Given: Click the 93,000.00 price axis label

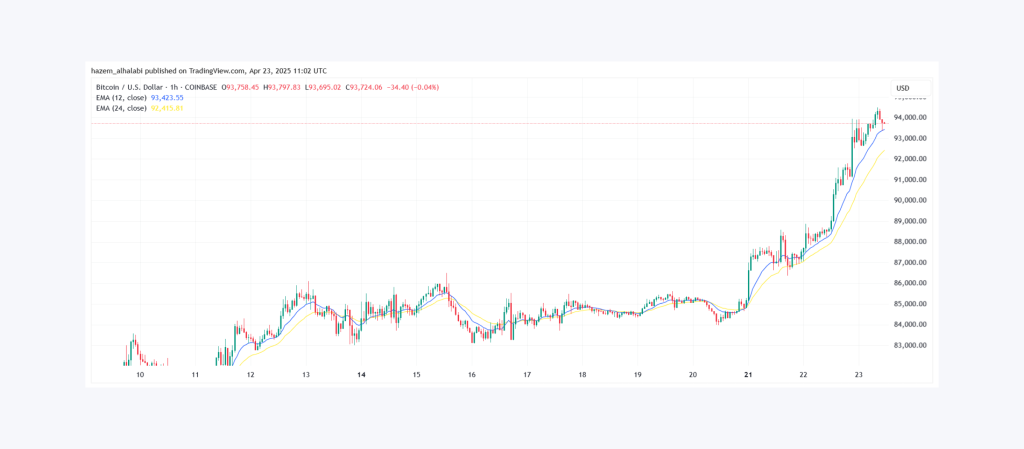Looking at the screenshot, I should point(909,138).
